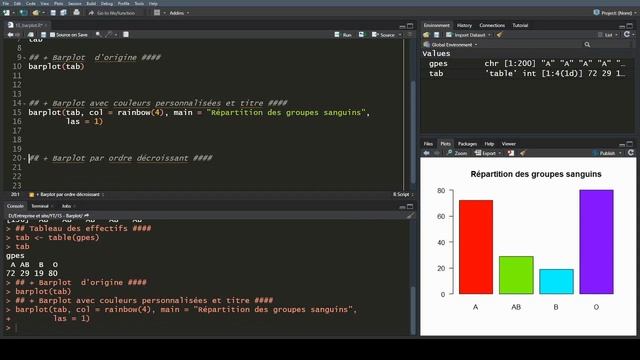Save all open documents

click(x=63, y=13)
